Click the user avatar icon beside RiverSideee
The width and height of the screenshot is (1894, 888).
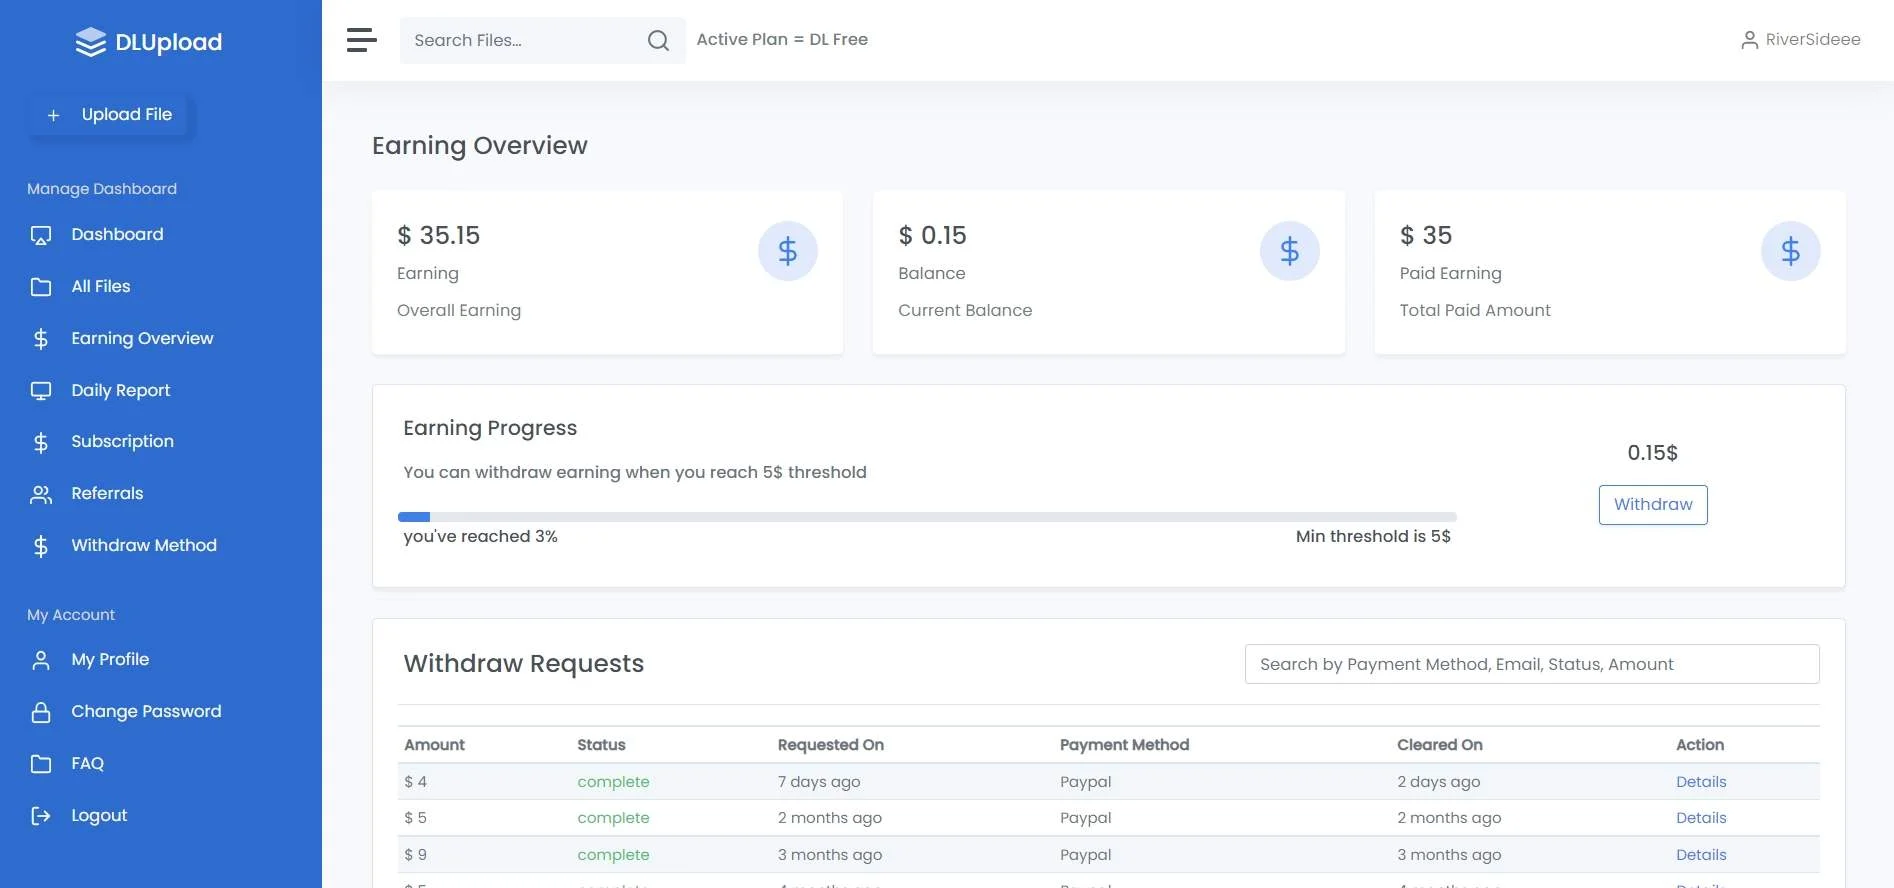[1749, 40]
